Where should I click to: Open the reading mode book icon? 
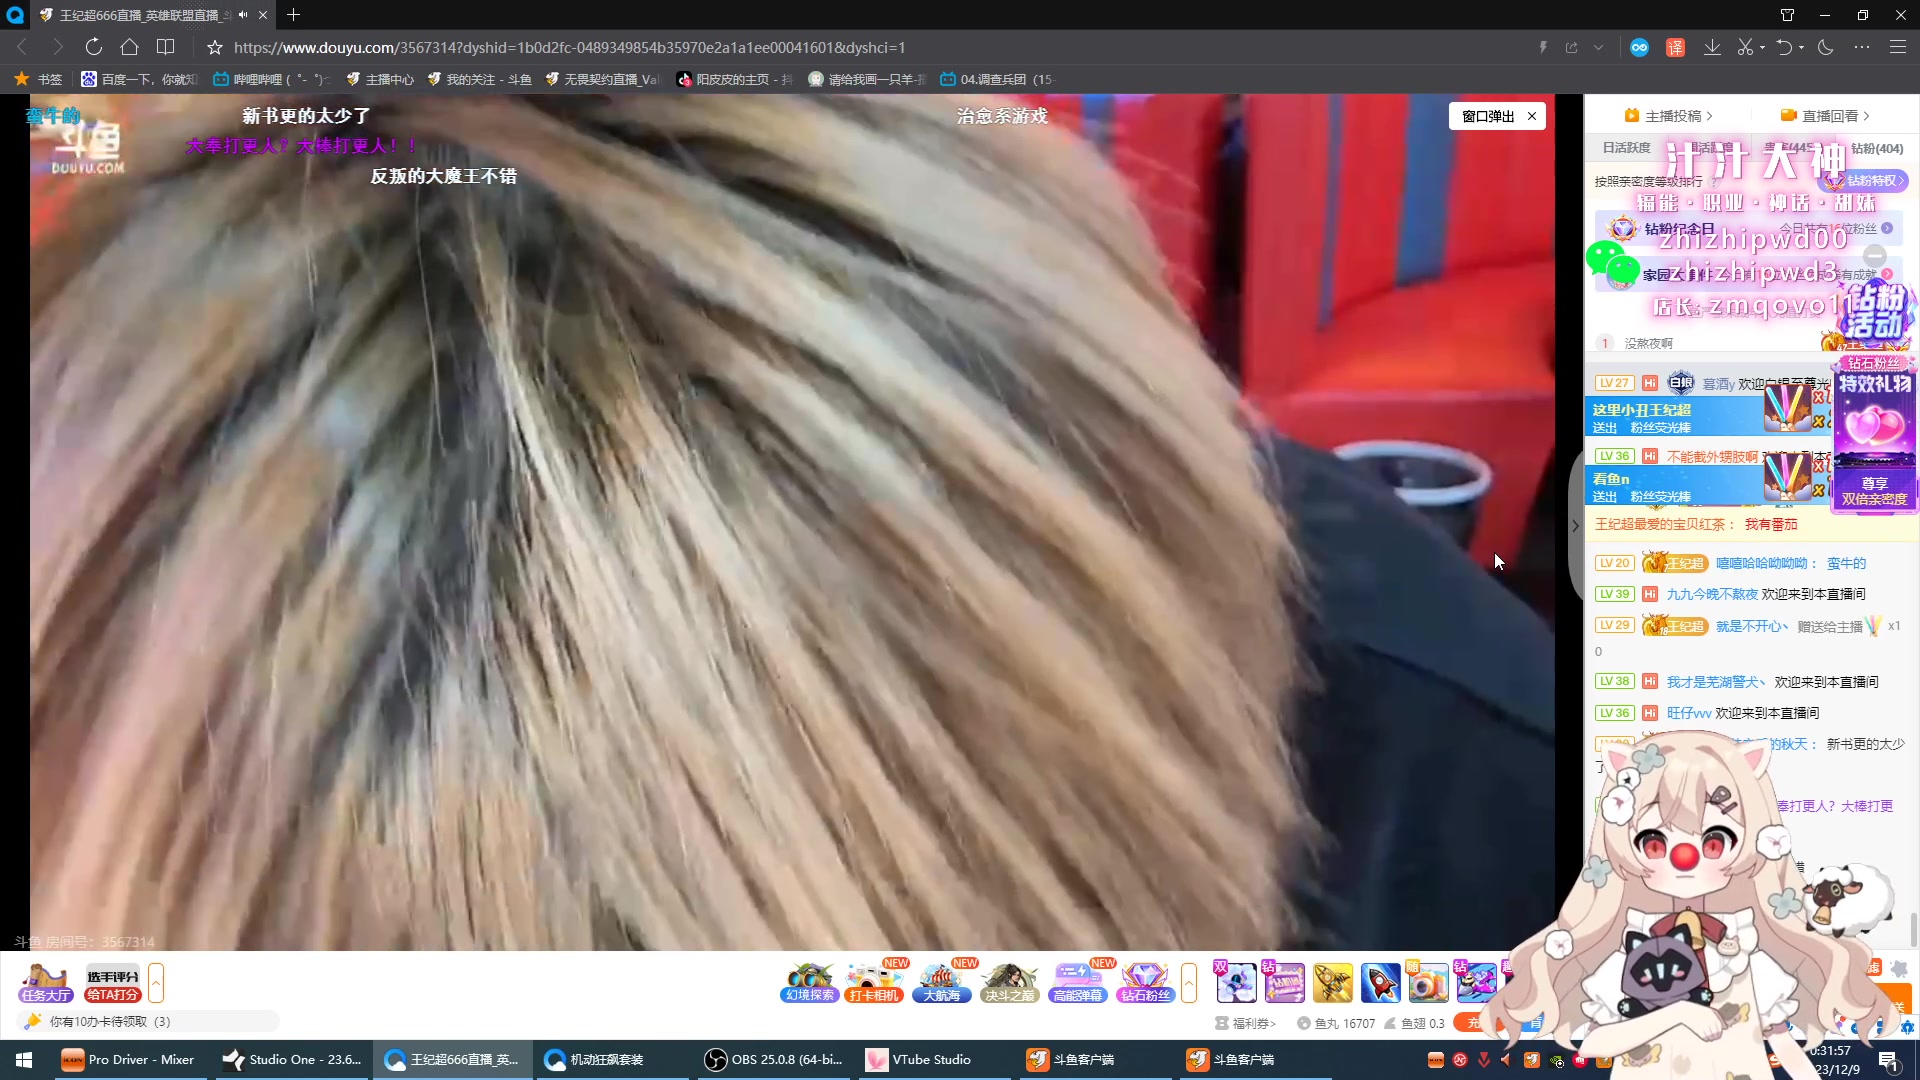(x=166, y=47)
